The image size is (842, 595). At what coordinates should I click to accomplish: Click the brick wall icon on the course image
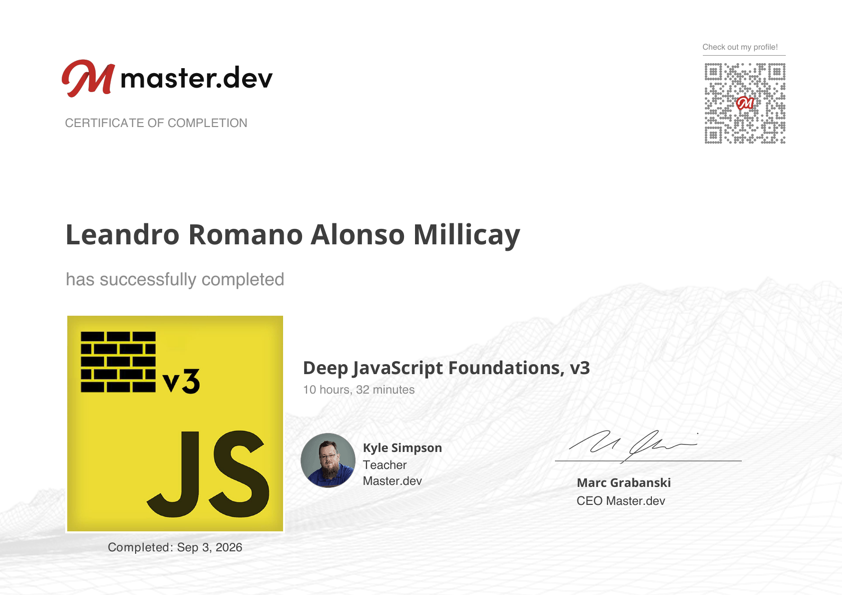pyautogui.click(x=118, y=361)
